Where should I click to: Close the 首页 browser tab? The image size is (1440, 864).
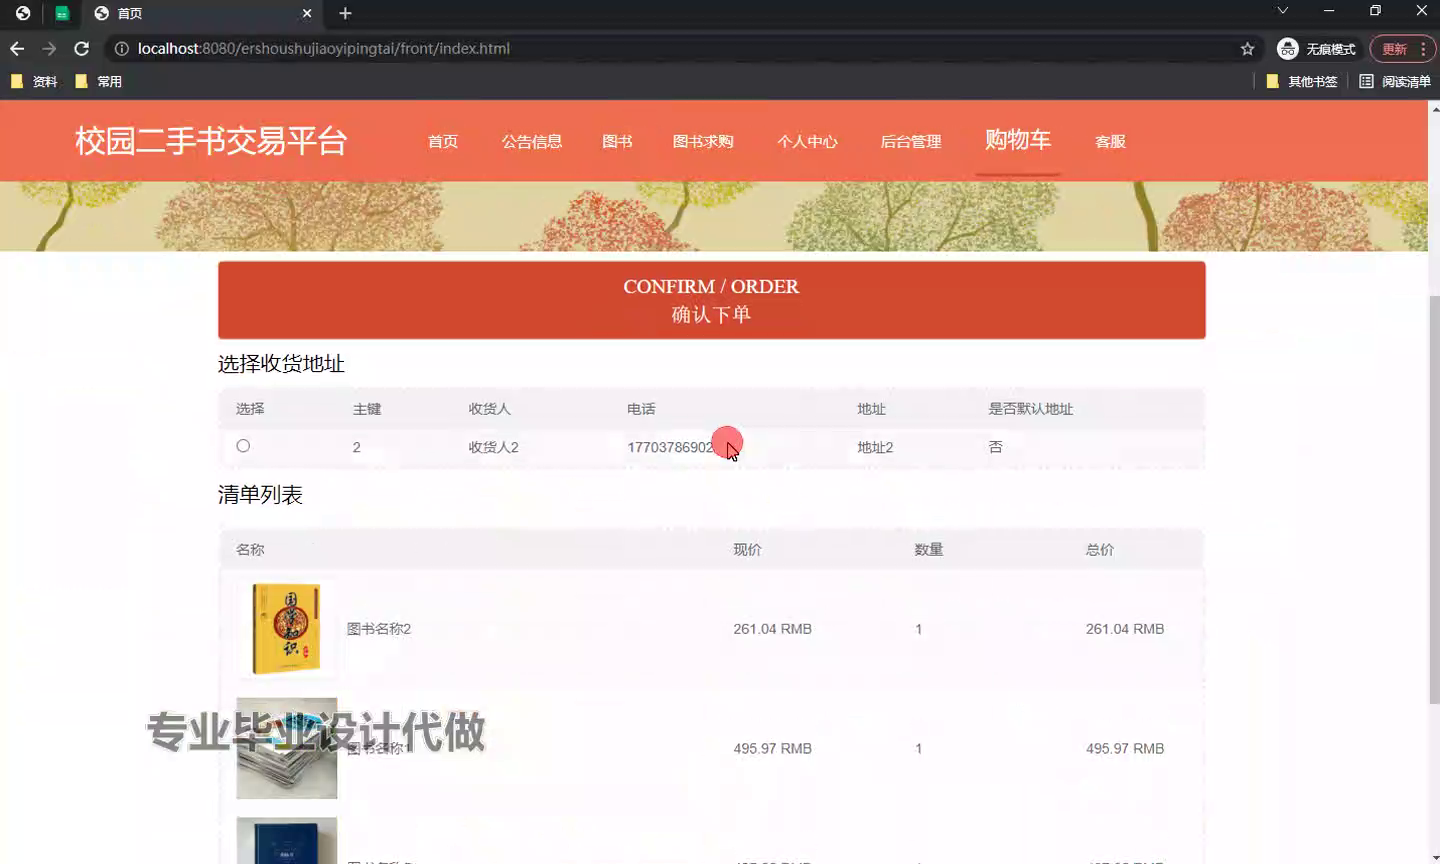coord(307,13)
